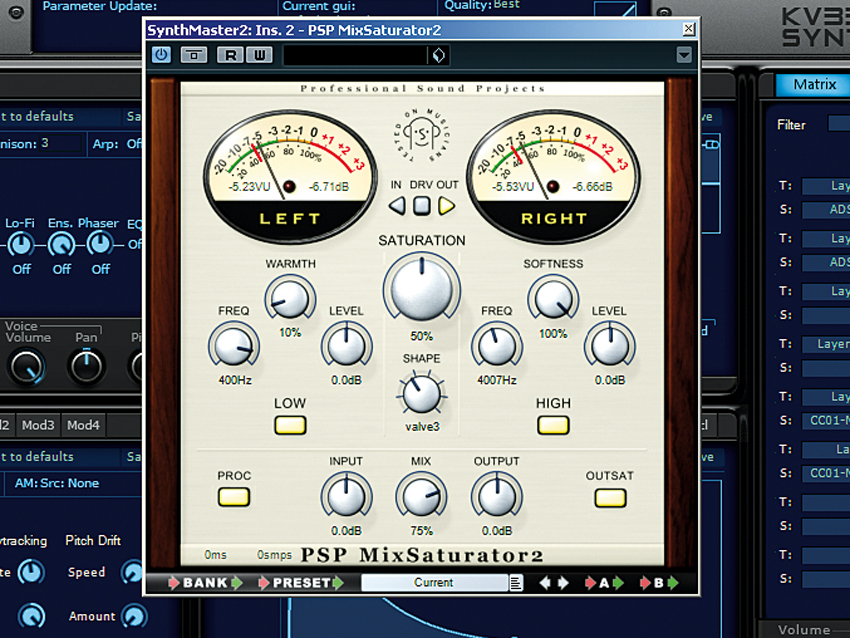This screenshot has height=638, width=850.
Task: Switch to the Mod3 tab
Action: pos(38,425)
